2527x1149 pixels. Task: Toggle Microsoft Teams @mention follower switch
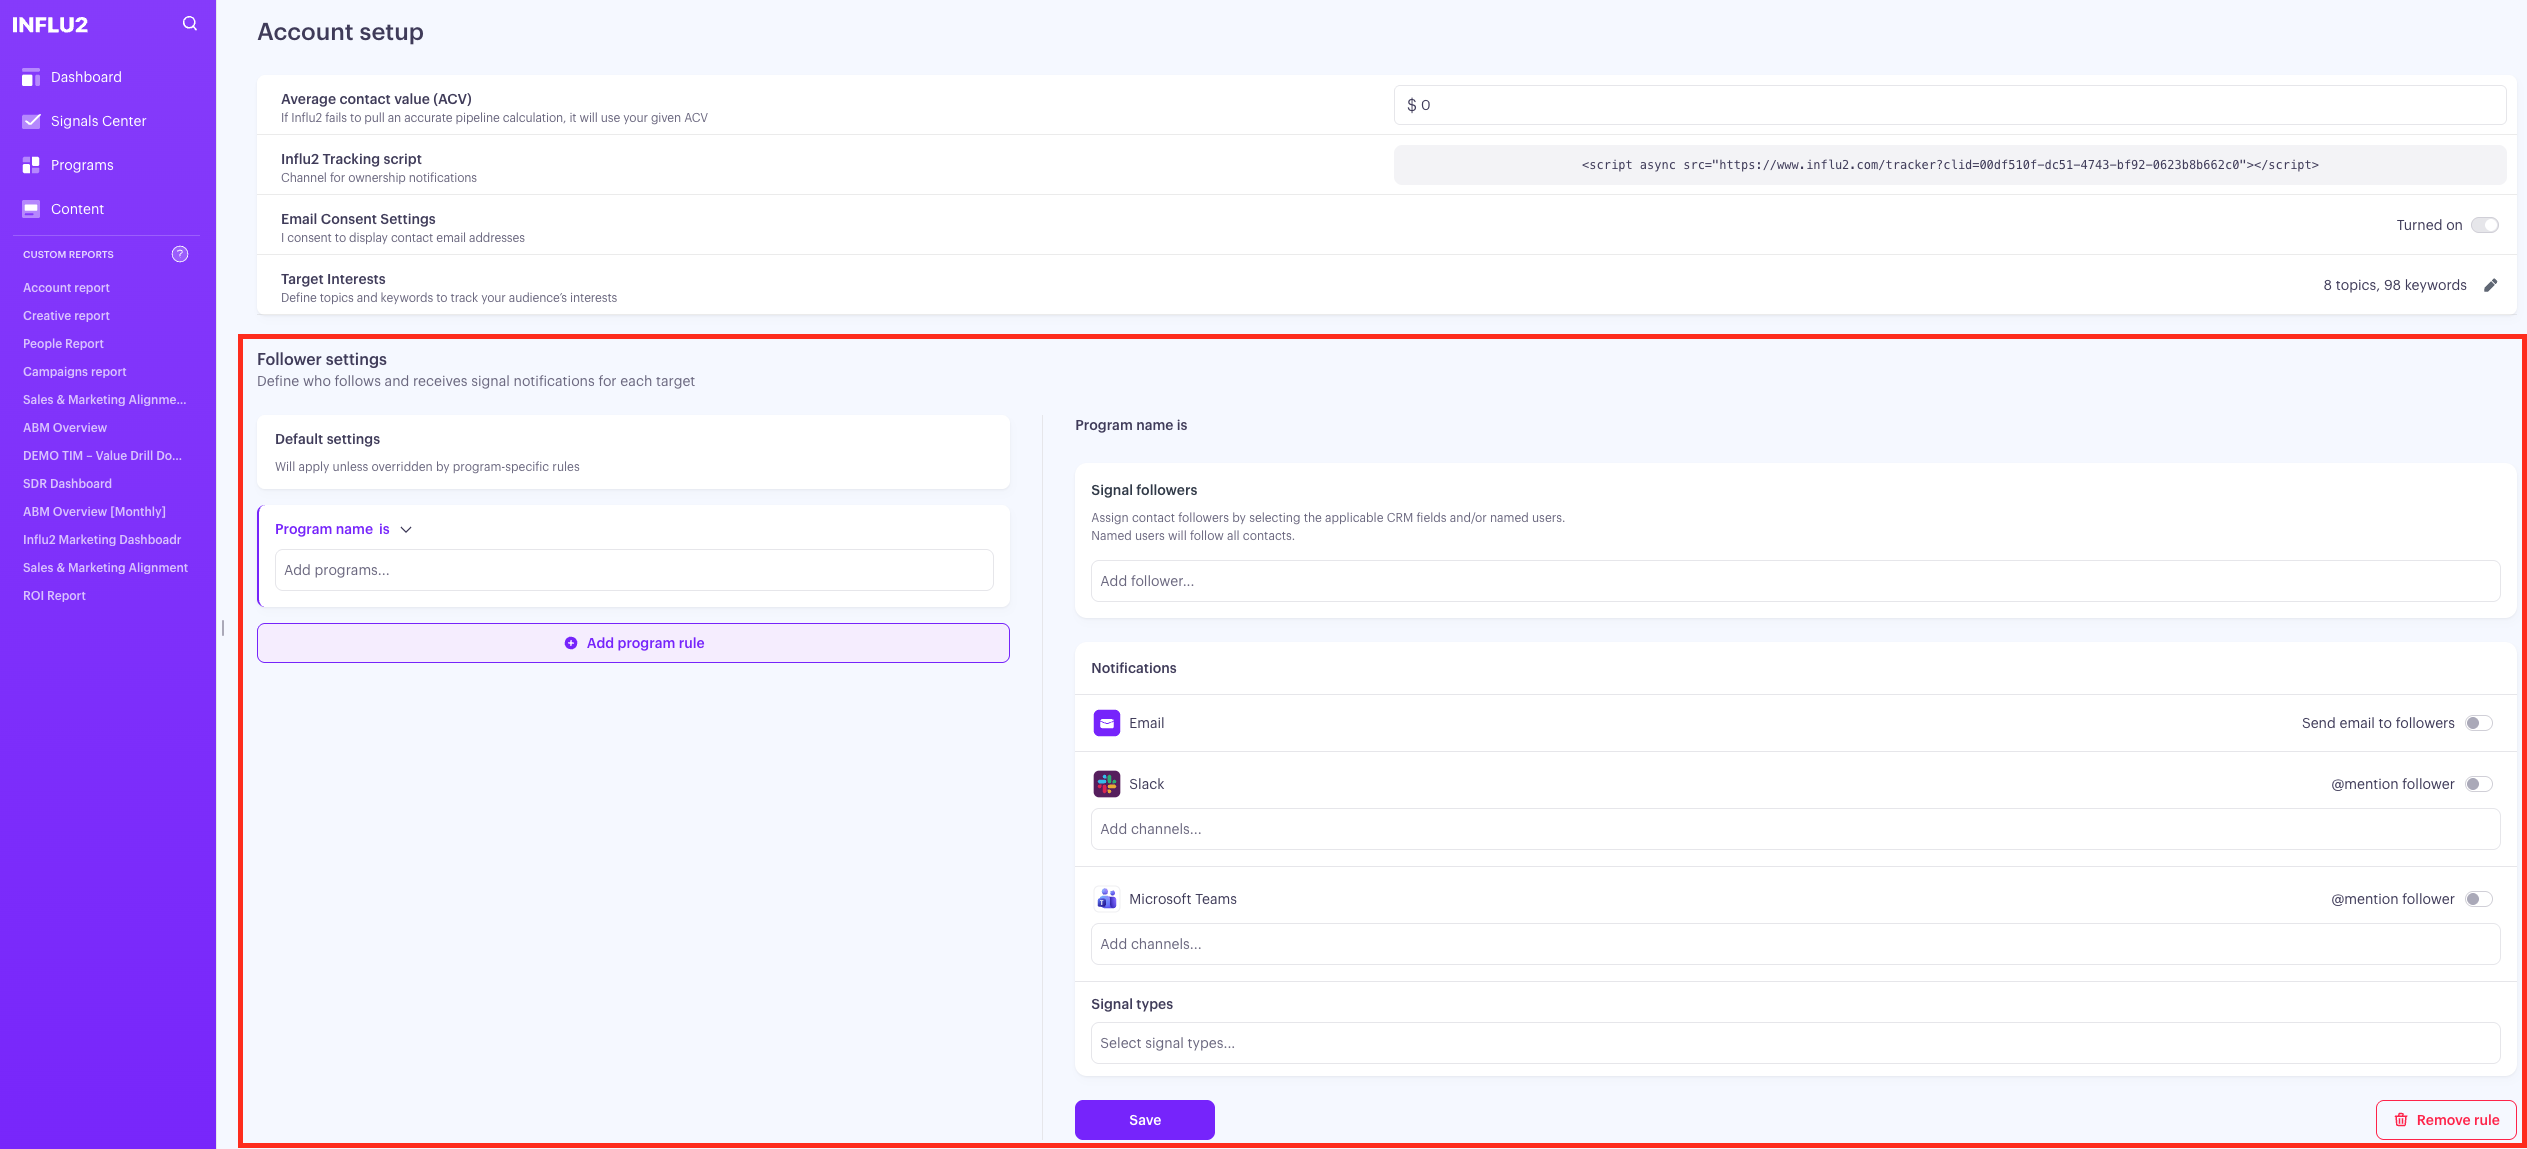coord(2479,899)
